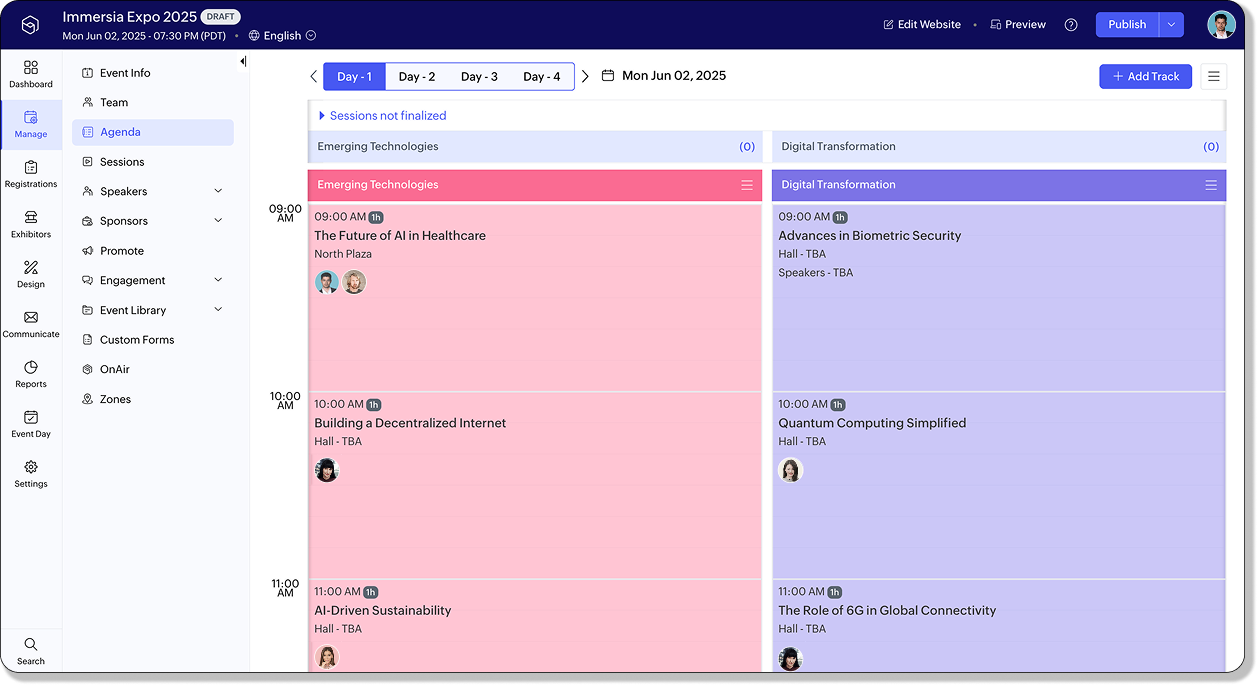Open the Reports pie chart icon
The height and width of the screenshot is (685, 1257).
click(x=31, y=367)
